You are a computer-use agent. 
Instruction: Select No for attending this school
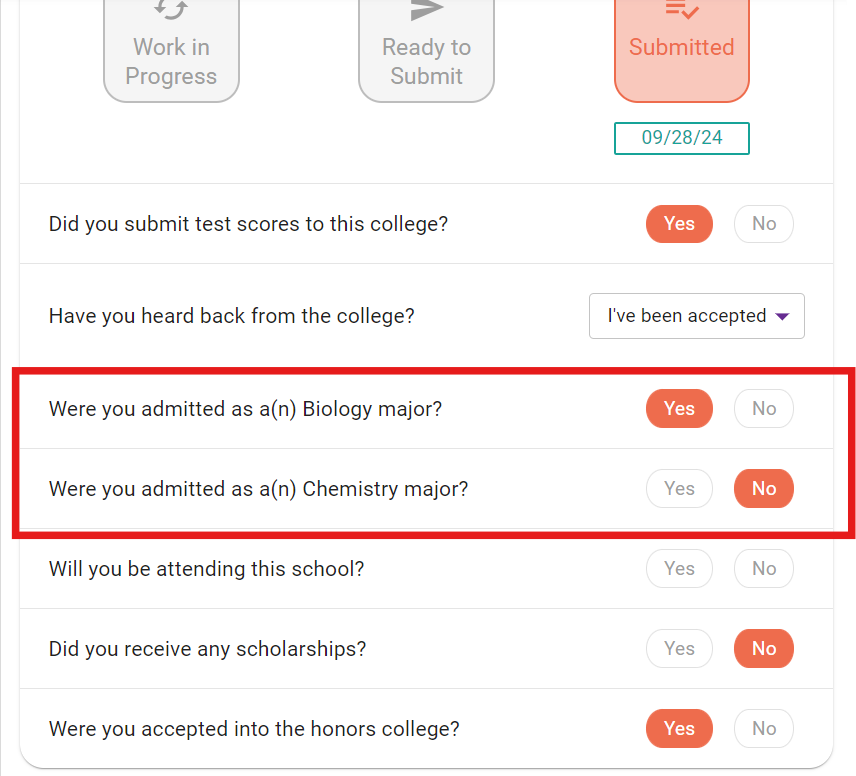[x=764, y=568]
